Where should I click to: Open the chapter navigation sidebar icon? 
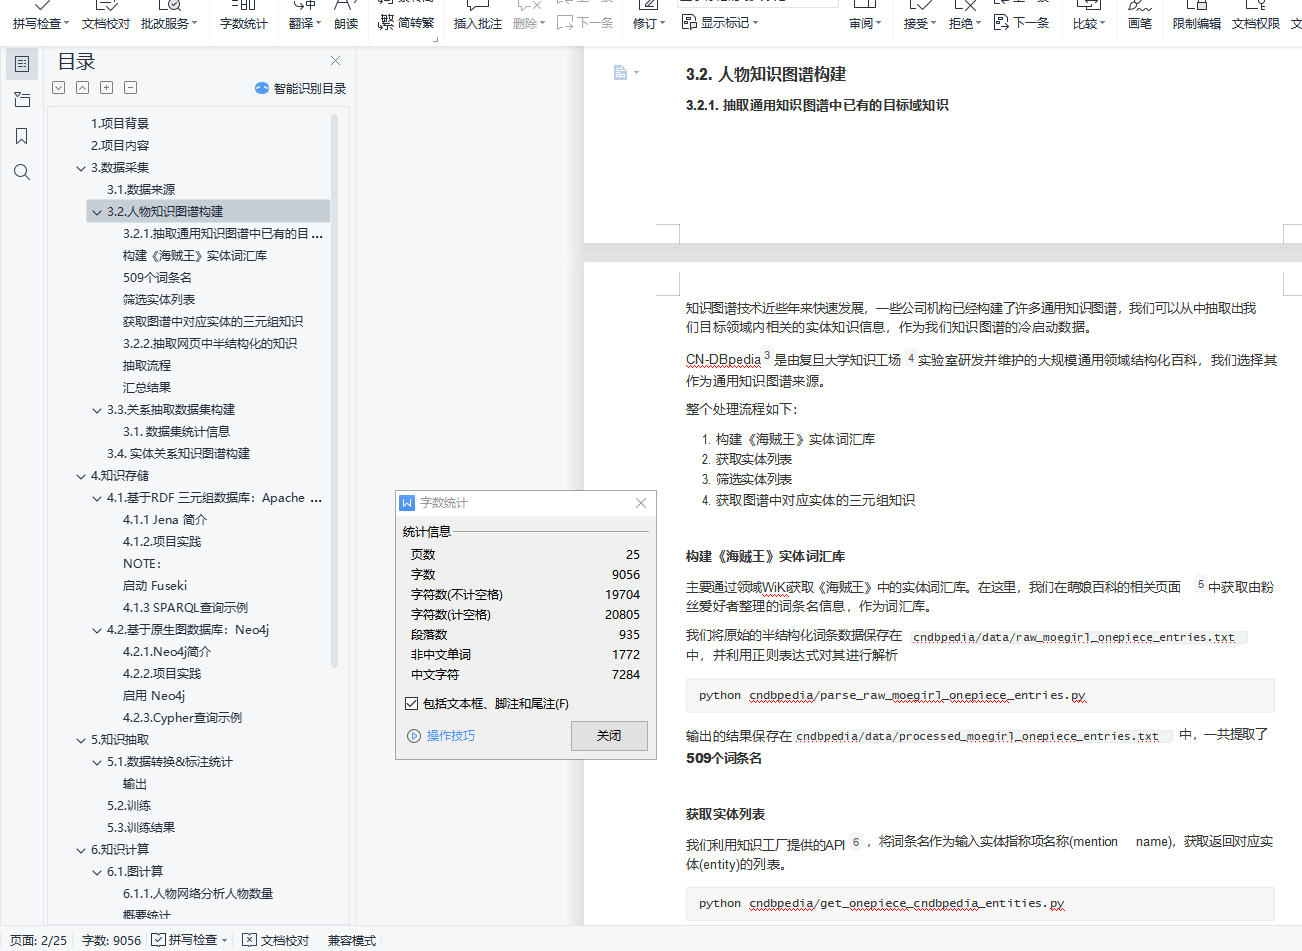[22, 100]
